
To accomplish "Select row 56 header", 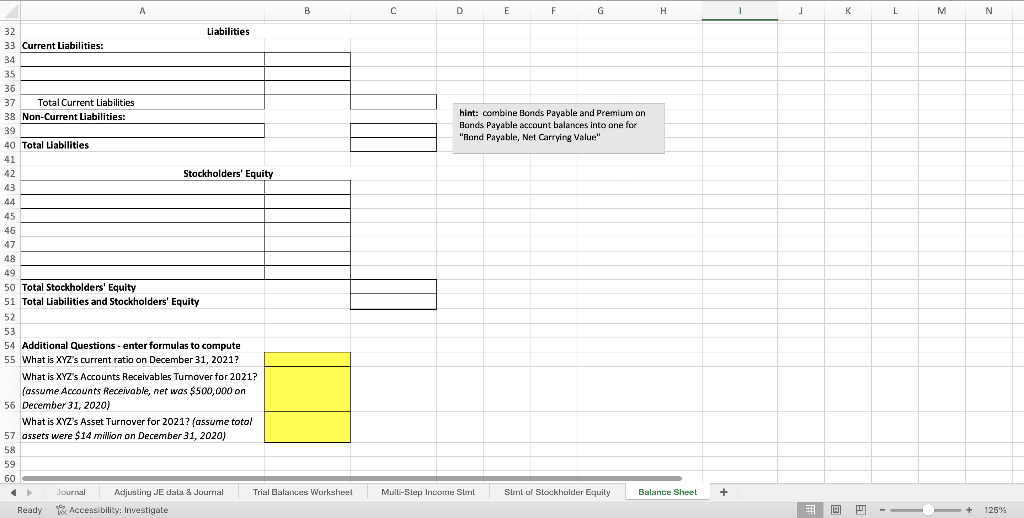I will click(10, 389).
